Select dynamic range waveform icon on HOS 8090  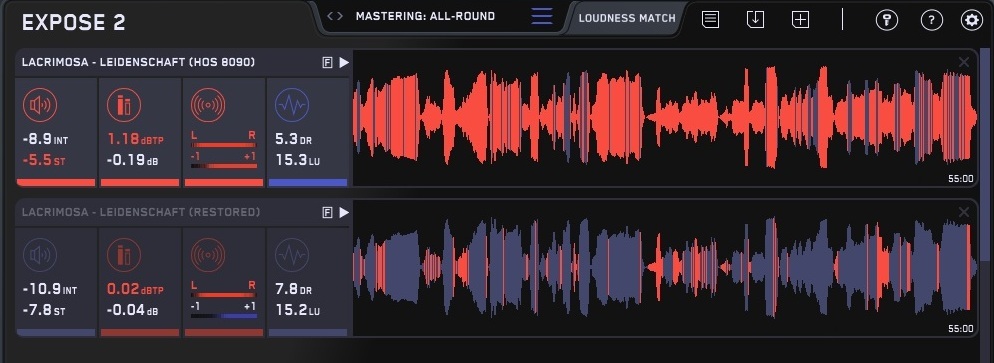[292, 105]
